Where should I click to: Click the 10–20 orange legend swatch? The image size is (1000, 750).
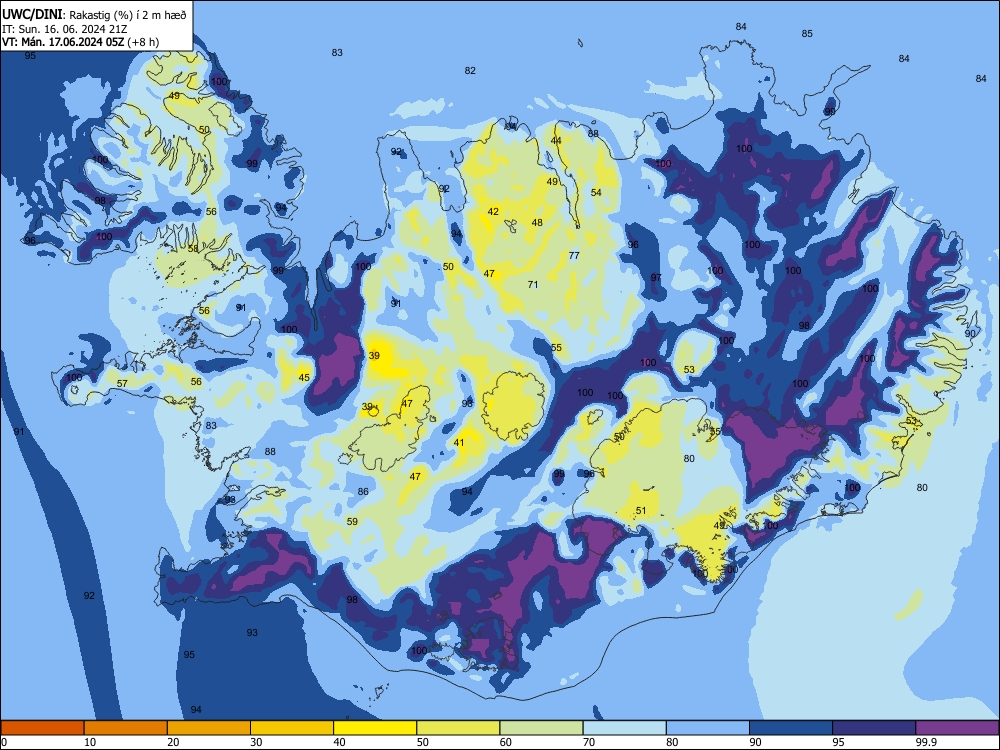click(x=126, y=728)
